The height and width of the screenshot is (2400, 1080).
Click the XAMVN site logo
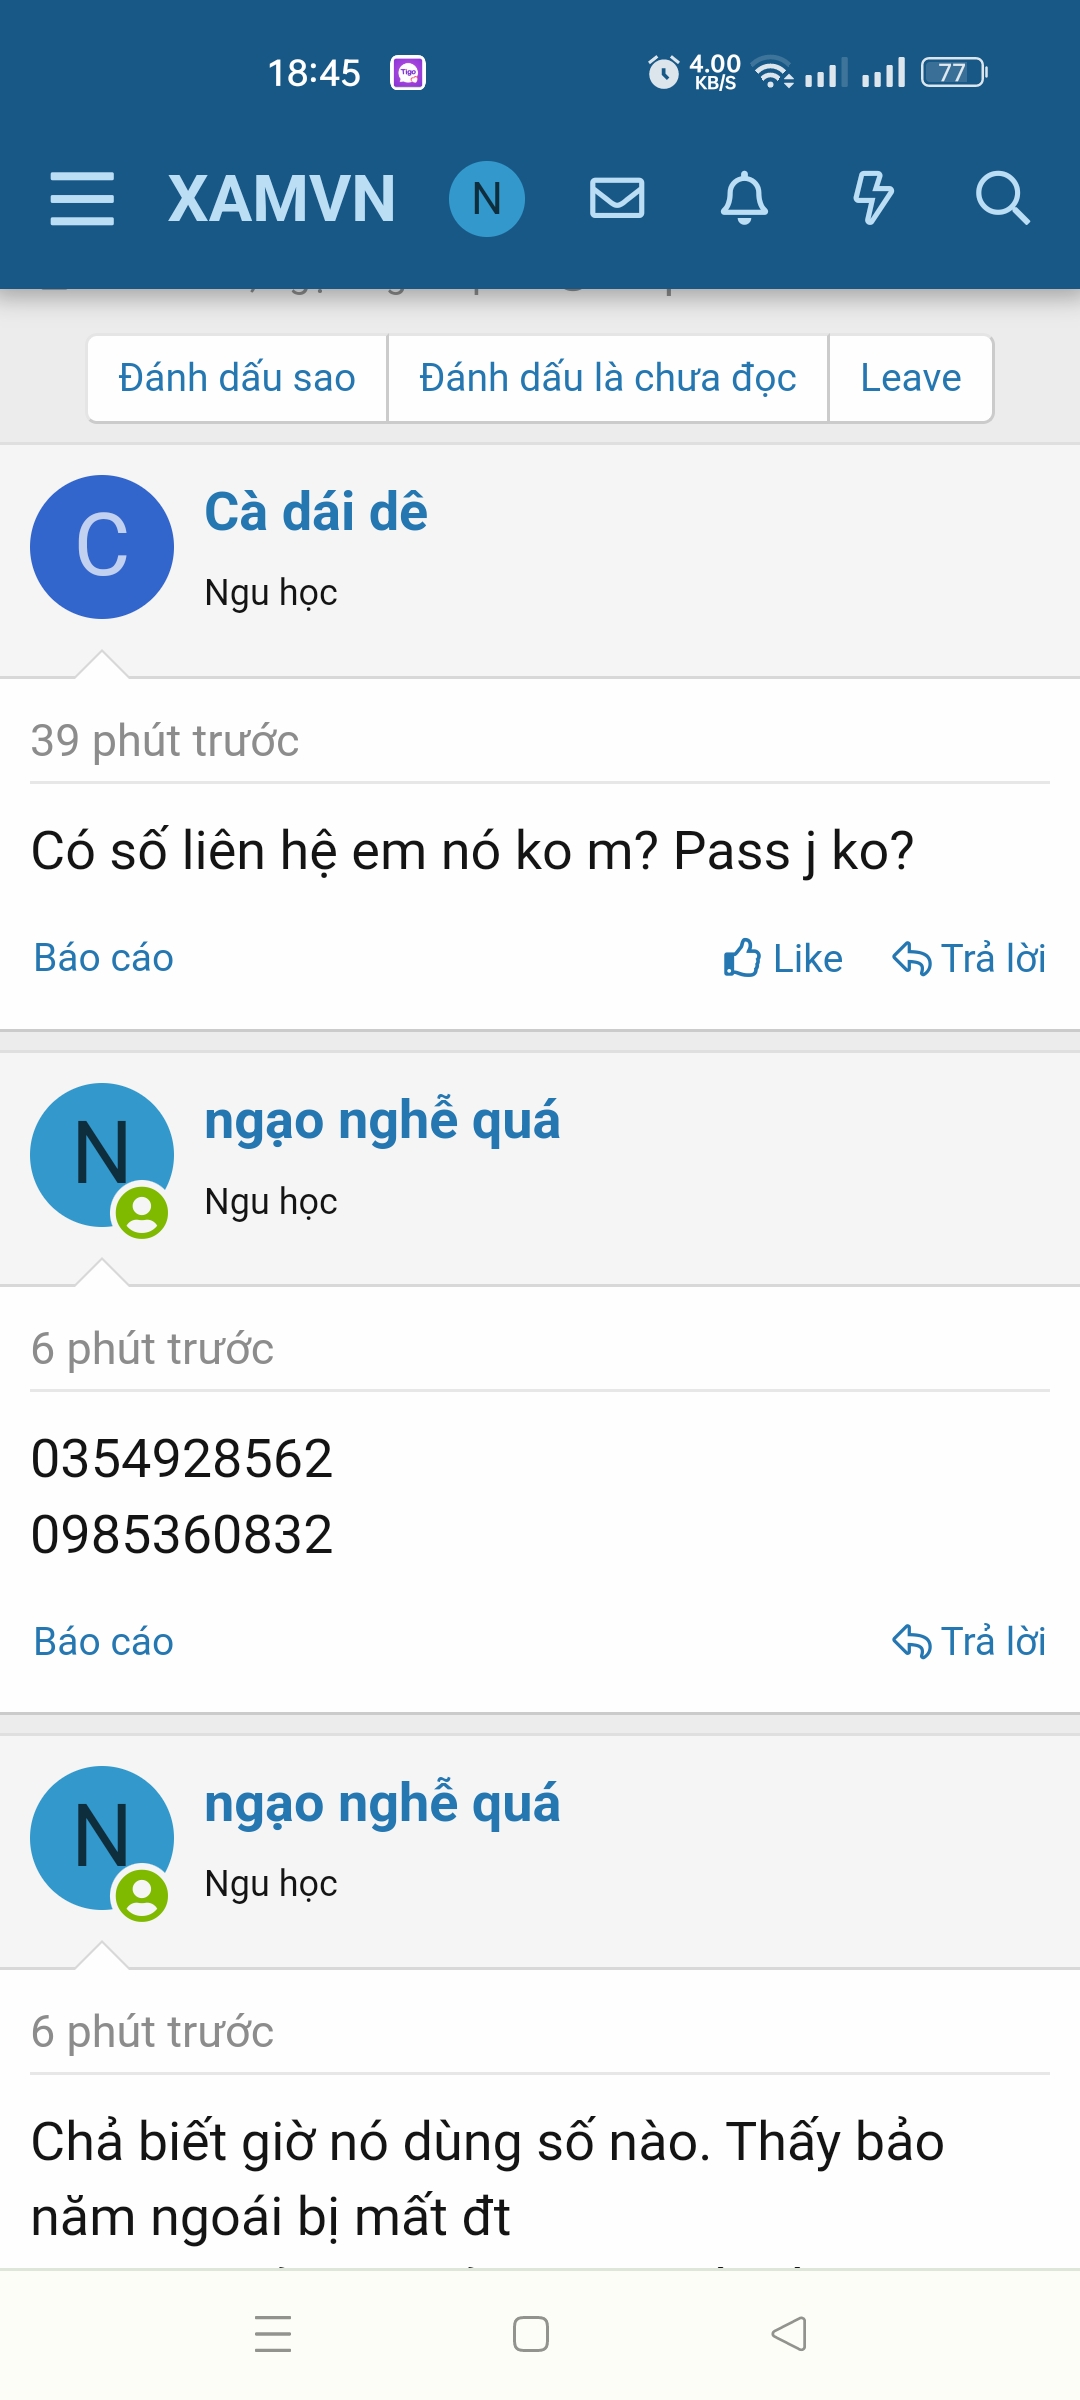click(282, 198)
